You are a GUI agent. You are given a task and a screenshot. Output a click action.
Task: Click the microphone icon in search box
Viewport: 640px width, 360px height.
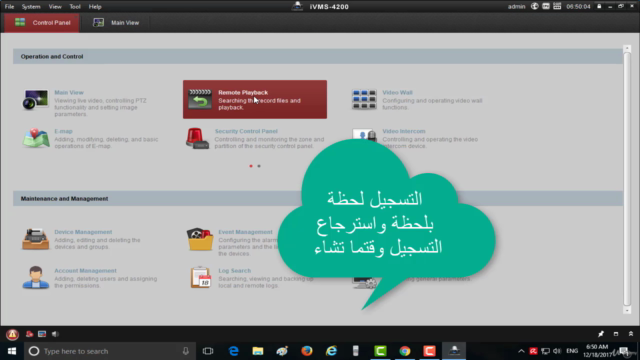(186, 351)
